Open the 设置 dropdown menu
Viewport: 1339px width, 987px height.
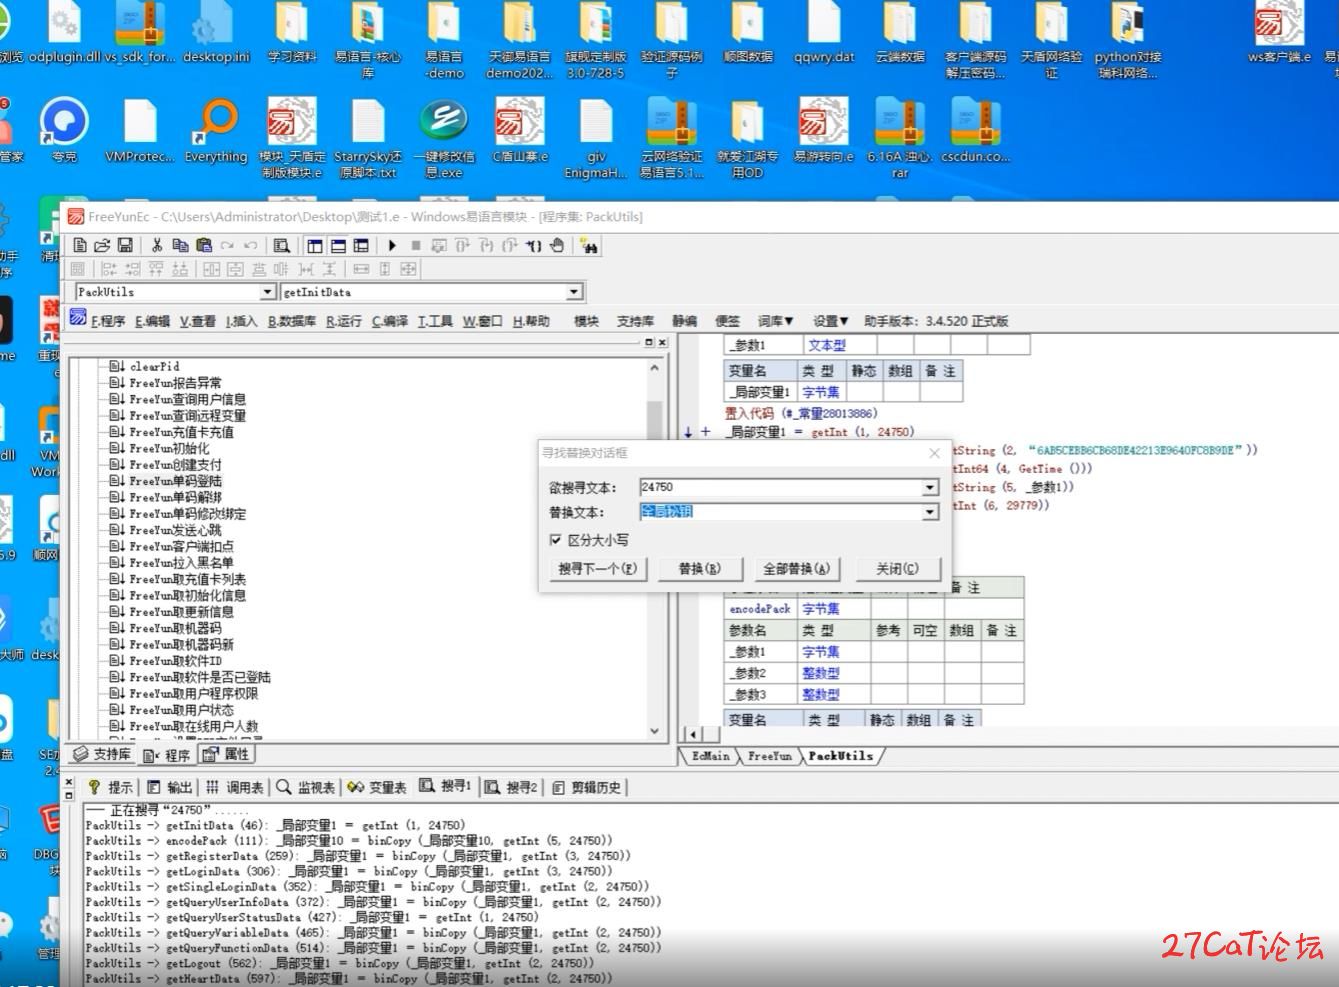830,321
